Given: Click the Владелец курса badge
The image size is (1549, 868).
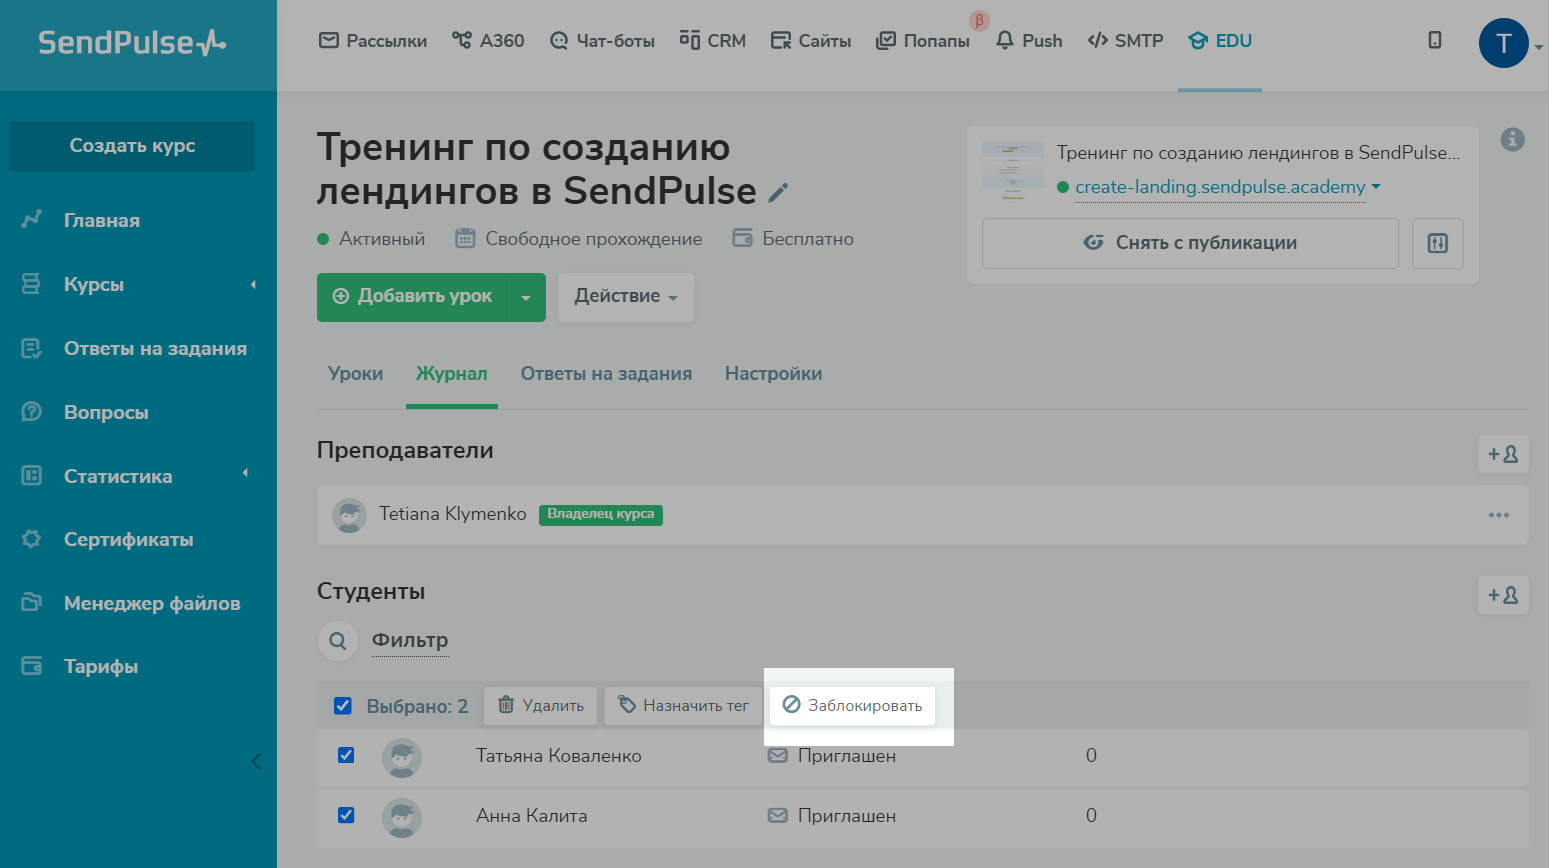Looking at the screenshot, I should coord(601,514).
